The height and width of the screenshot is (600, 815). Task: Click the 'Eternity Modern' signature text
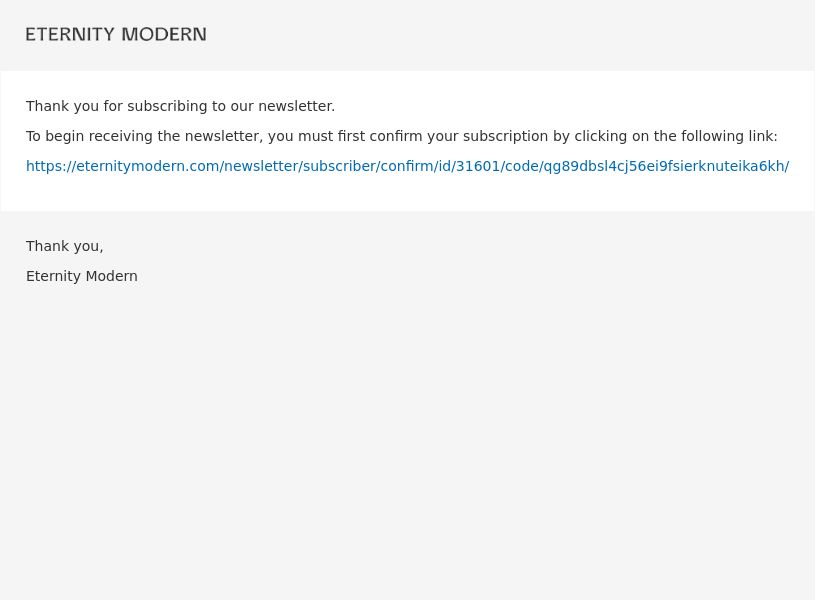coord(82,276)
